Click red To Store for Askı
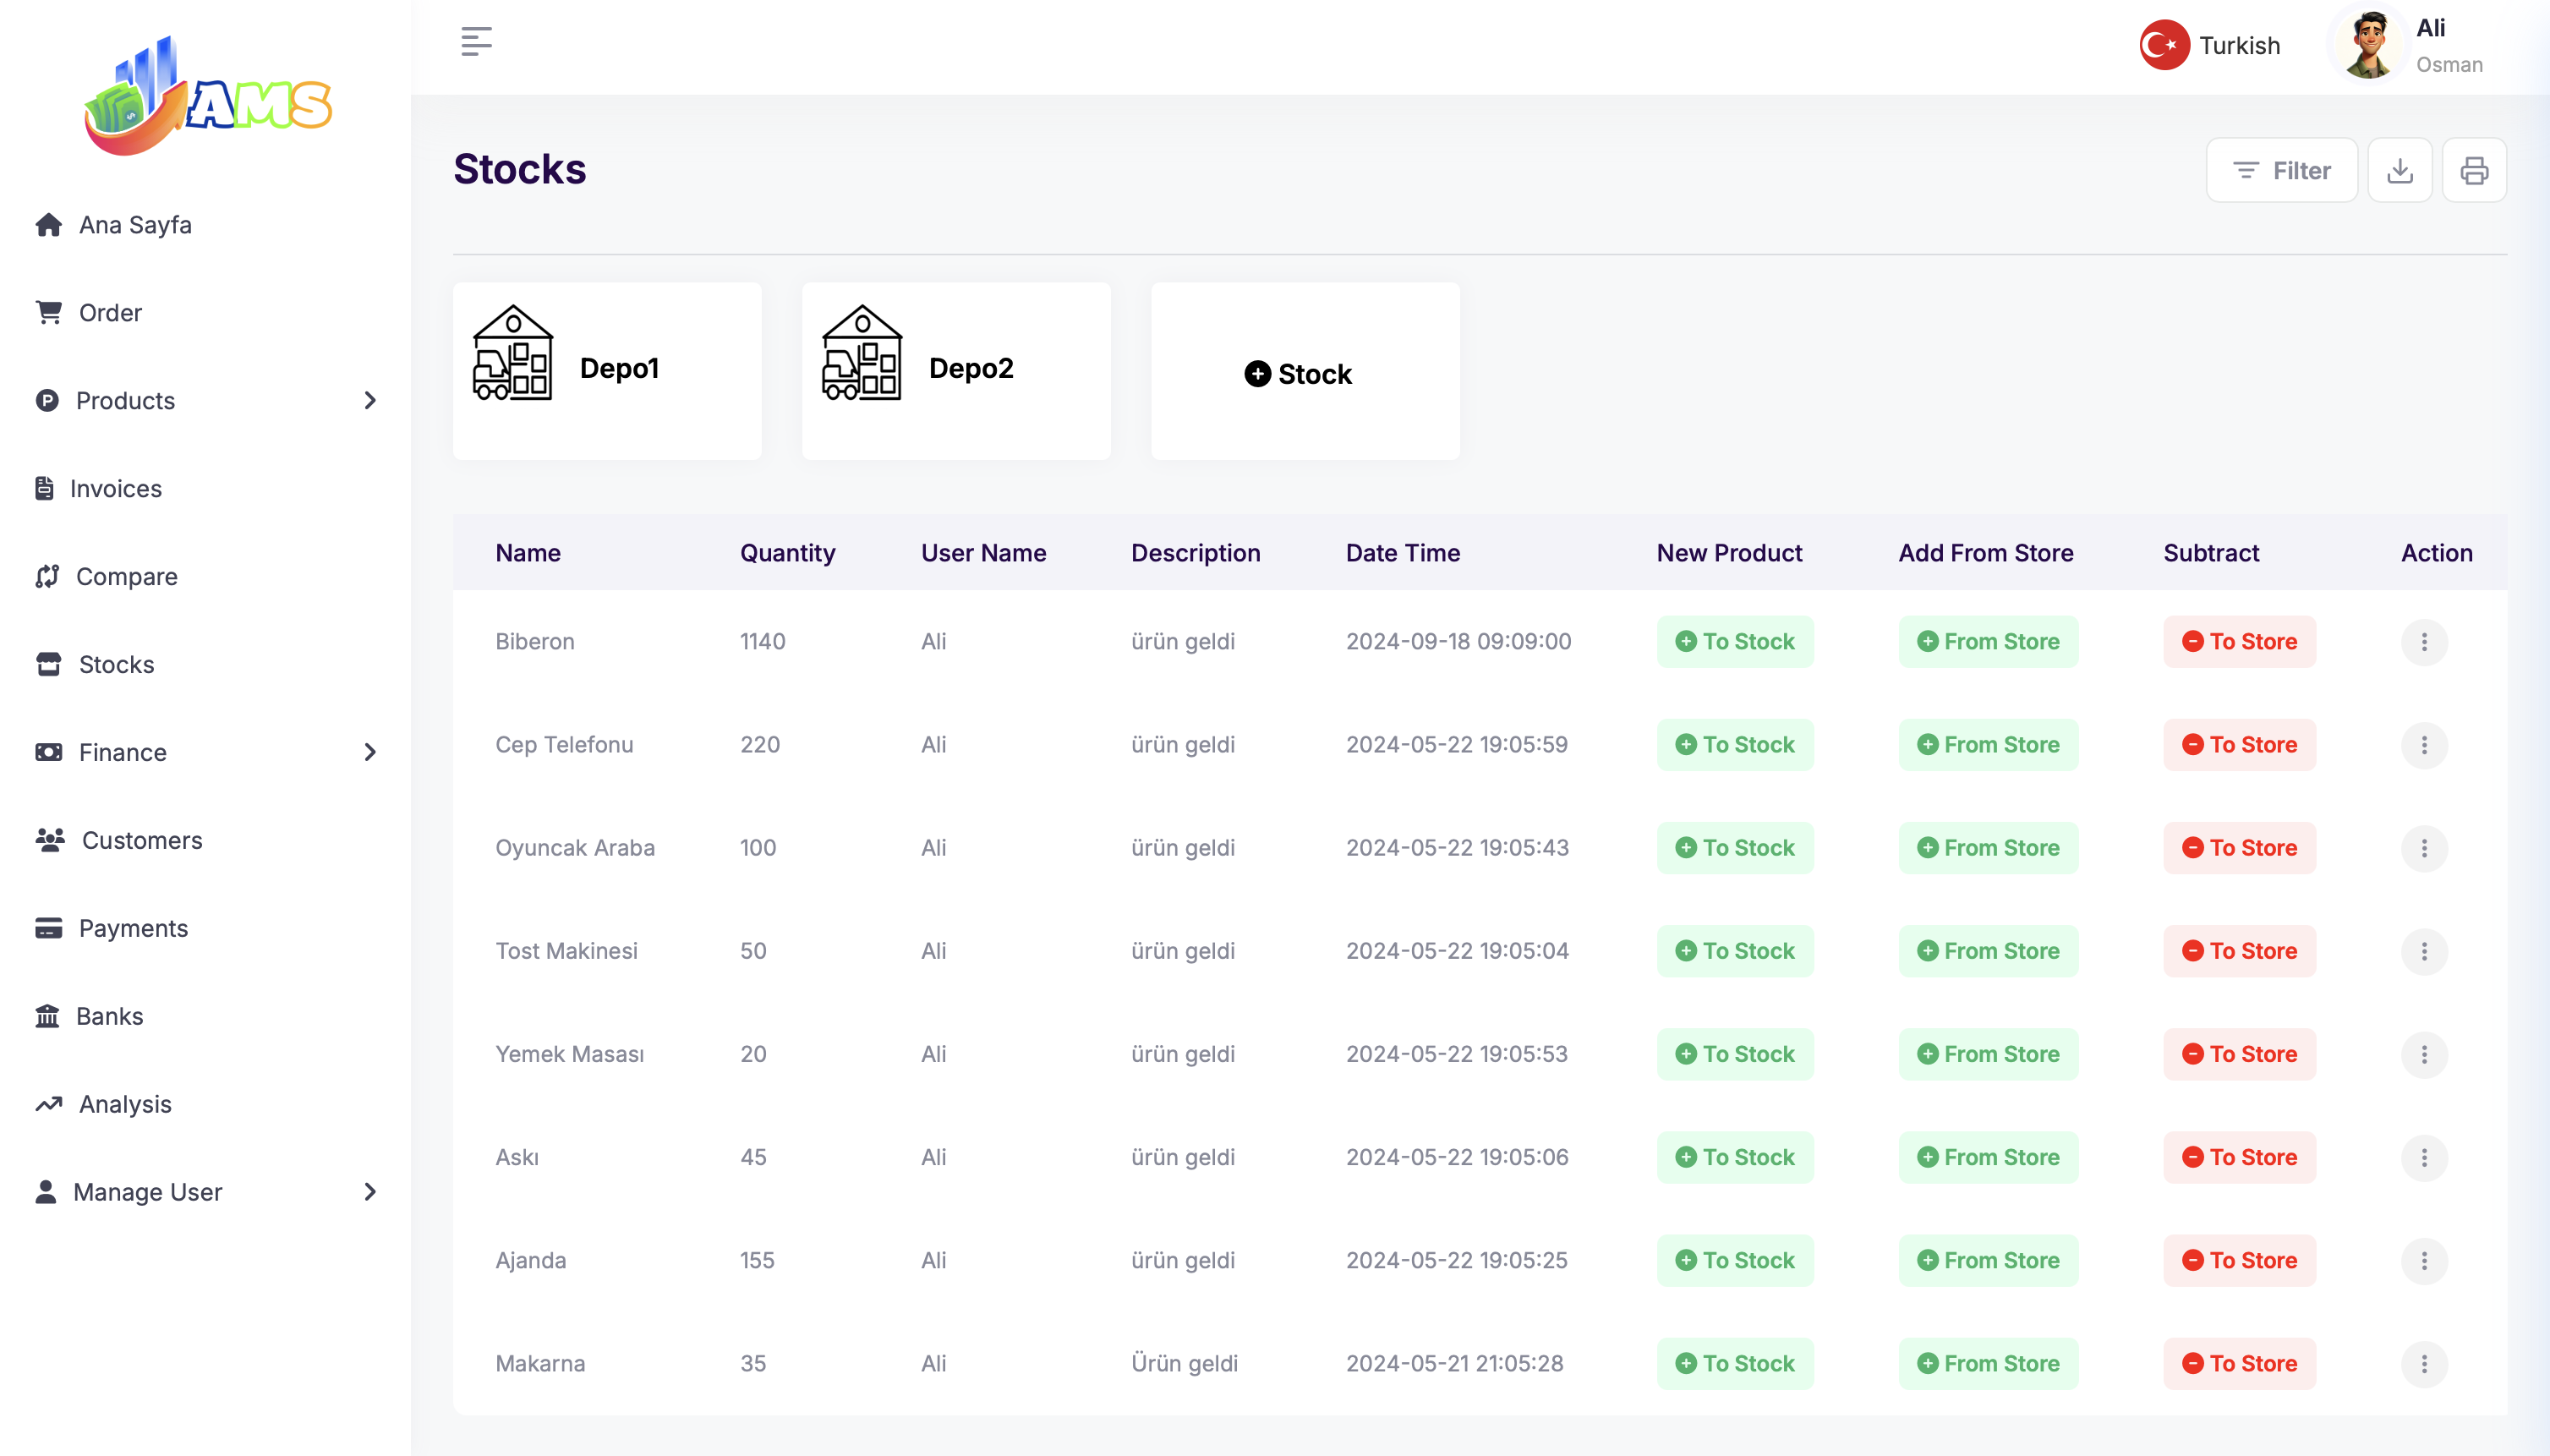Image resolution: width=2550 pixels, height=1456 pixels. [2239, 1158]
